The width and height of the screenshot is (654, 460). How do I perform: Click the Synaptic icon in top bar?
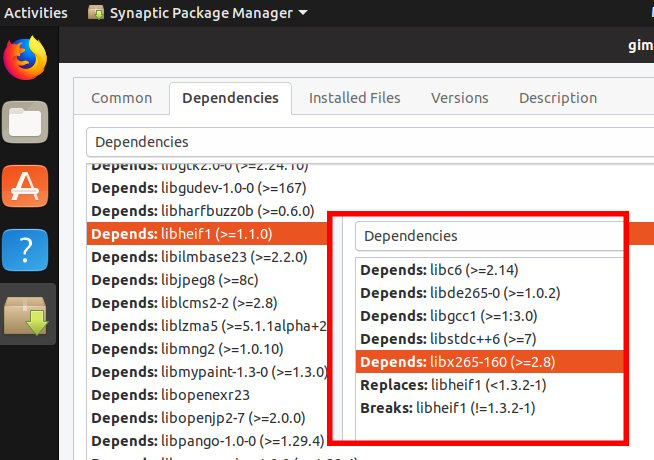click(x=96, y=13)
